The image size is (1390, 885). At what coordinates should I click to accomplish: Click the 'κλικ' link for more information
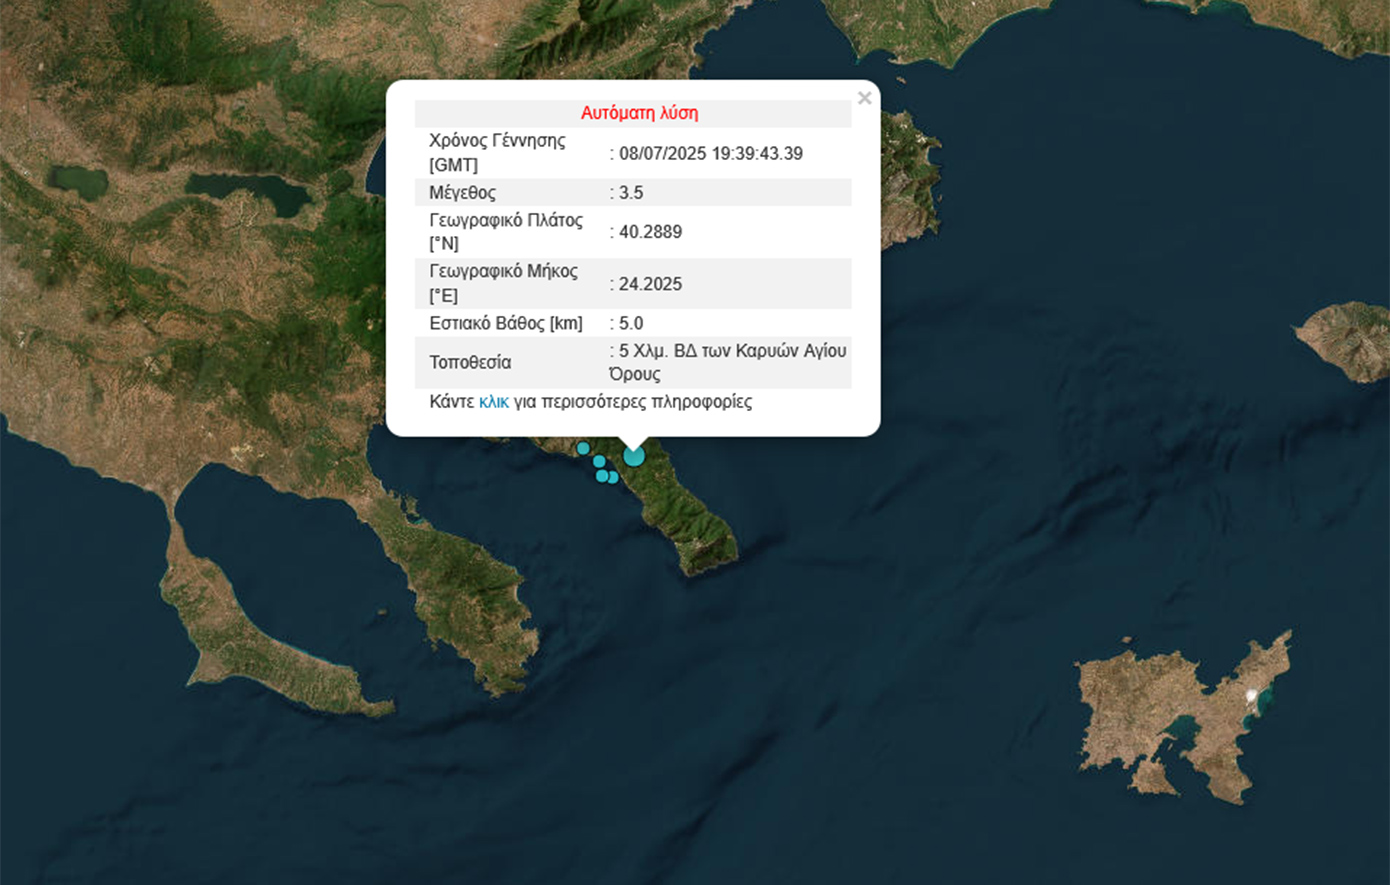point(493,402)
